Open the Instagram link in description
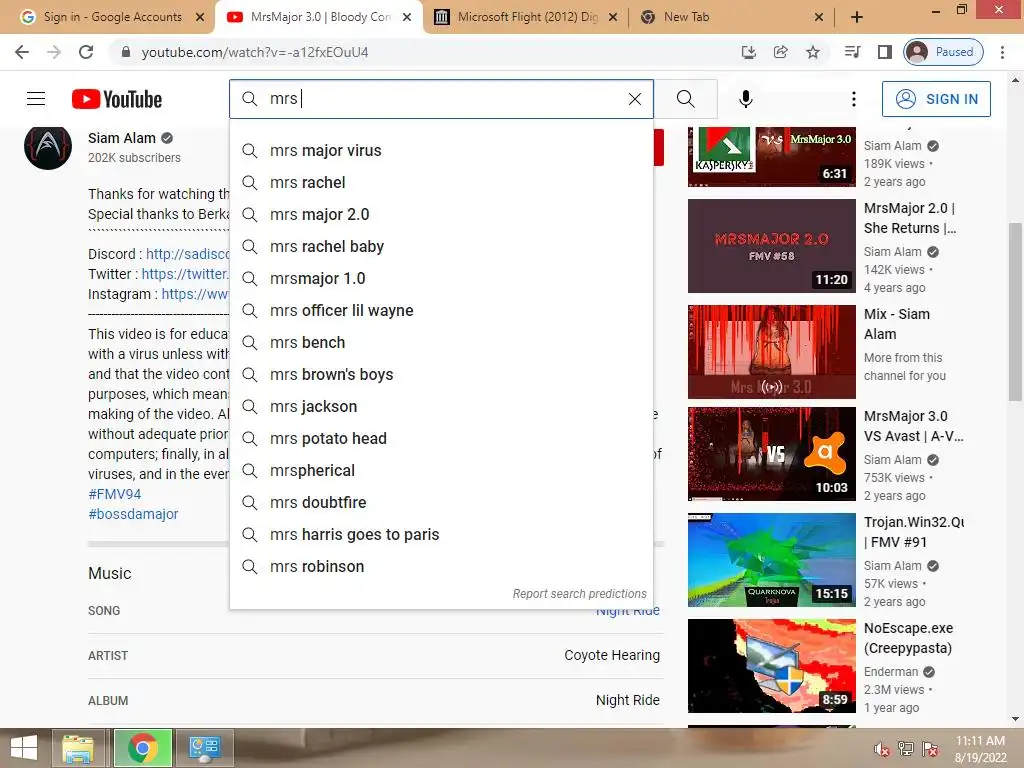 click(195, 295)
